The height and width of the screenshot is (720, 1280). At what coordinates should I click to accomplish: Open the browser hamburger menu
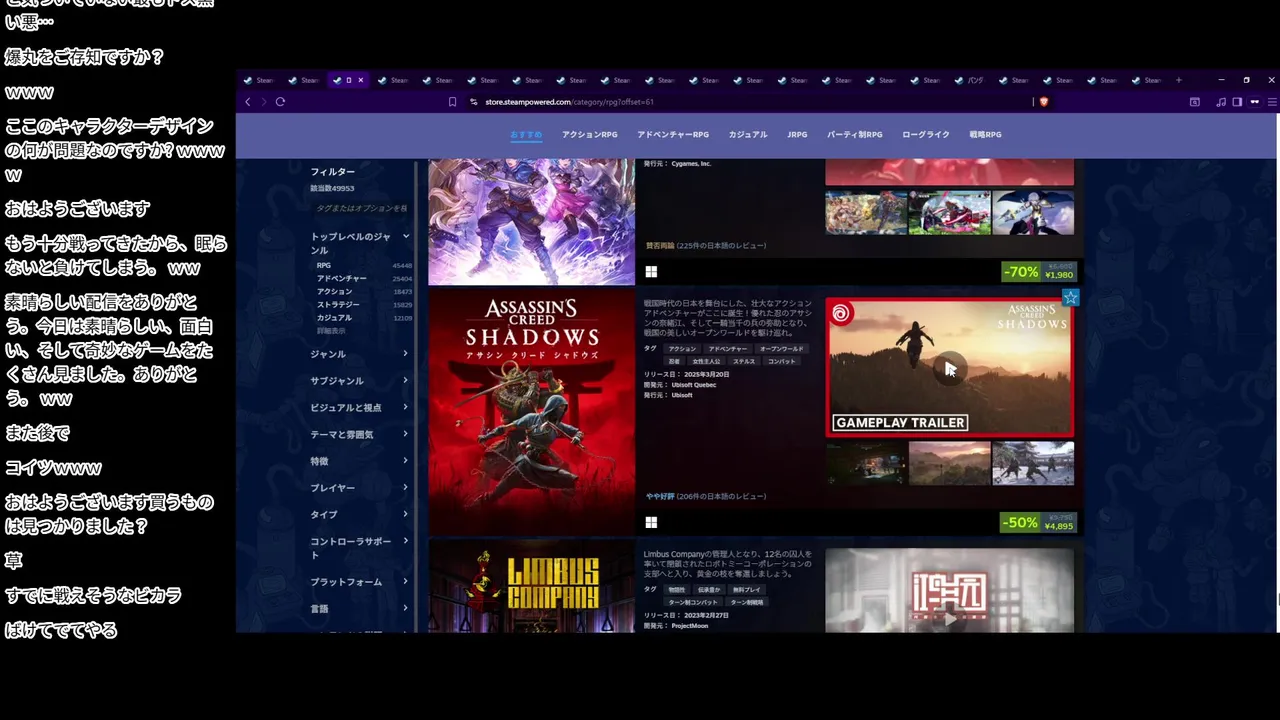click(x=1272, y=101)
